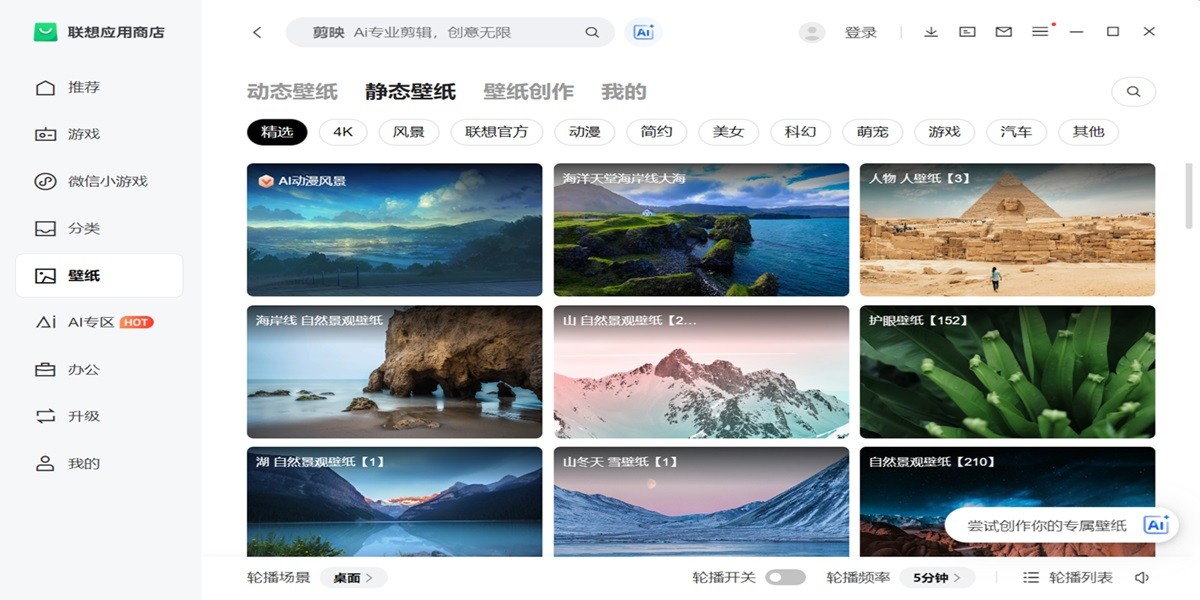Open the 壁纸创作 tab

pyautogui.click(x=528, y=90)
